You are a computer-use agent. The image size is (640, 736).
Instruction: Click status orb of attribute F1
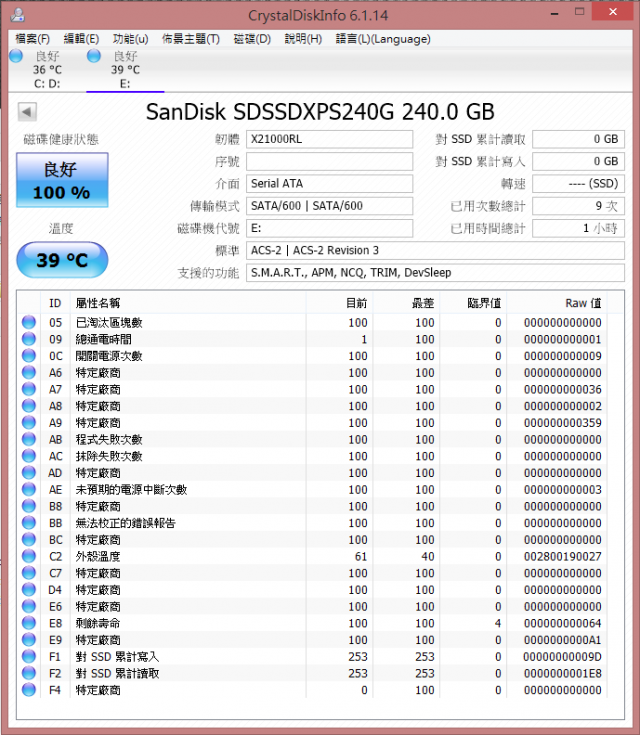point(29,656)
